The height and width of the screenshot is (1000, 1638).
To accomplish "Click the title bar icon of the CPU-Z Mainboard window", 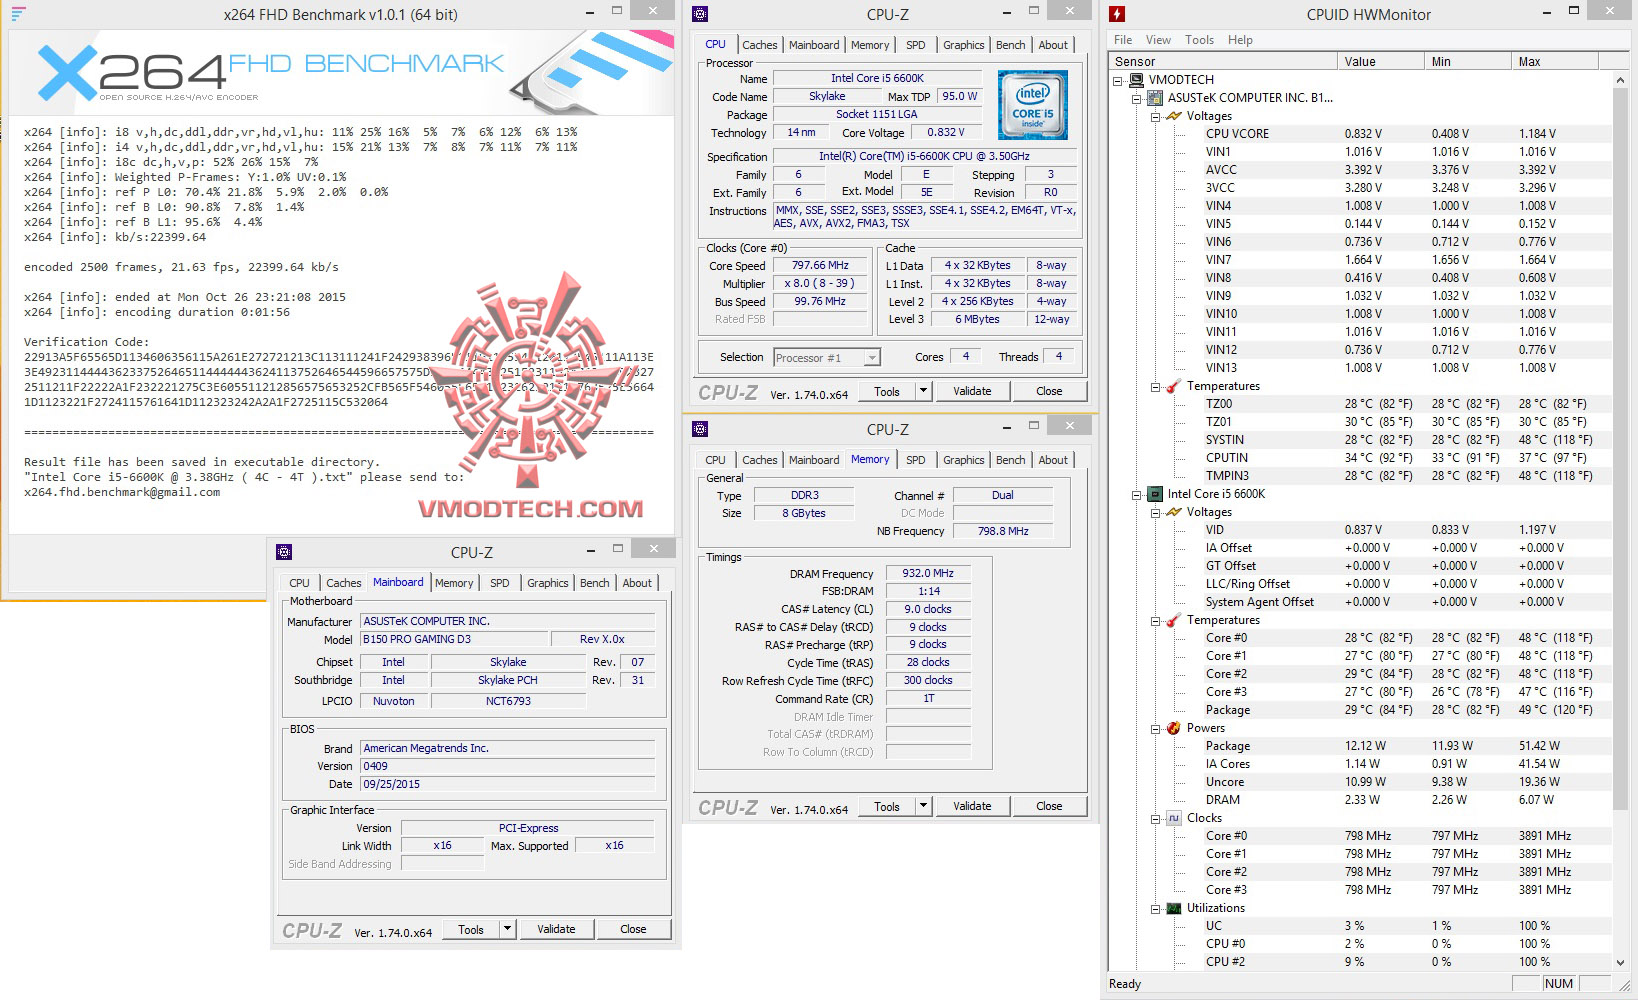I will pyautogui.click(x=284, y=552).
